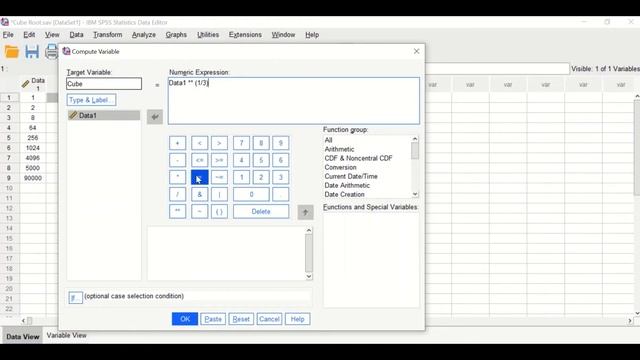Click the plus operator keypad button
This screenshot has height=360, width=640.
[177, 143]
